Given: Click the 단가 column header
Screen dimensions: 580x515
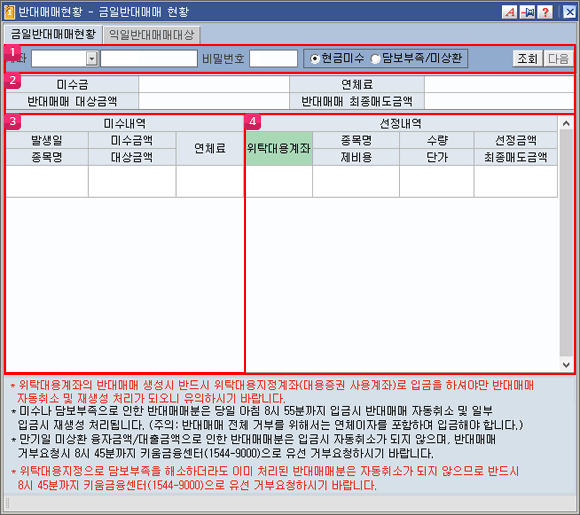Looking at the screenshot, I should click(x=437, y=157).
